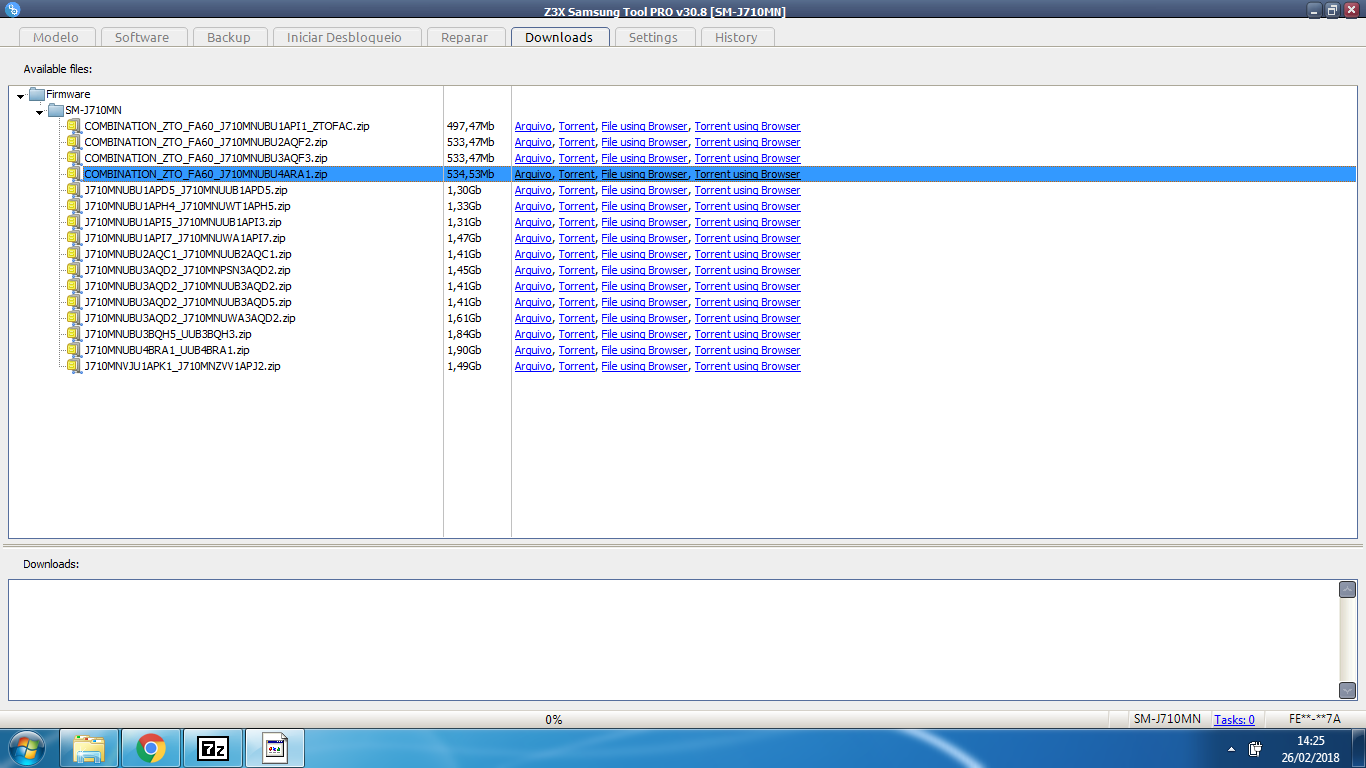1366x768 pixels.
Task: Click the zip icon beside COMBINATION_ZTO_FA60_J710MNUBU2AQF2.zip
Action: point(73,142)
